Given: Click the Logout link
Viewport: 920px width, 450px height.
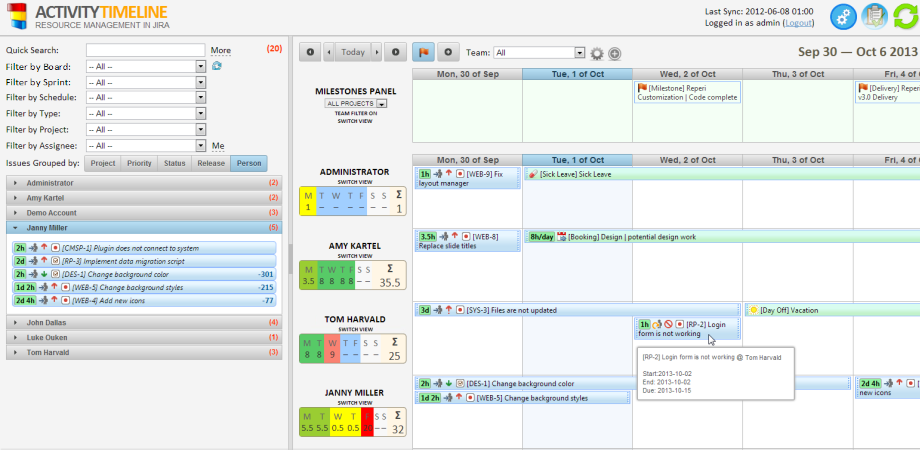Looking at the screenshot, I should pos(798,22).
